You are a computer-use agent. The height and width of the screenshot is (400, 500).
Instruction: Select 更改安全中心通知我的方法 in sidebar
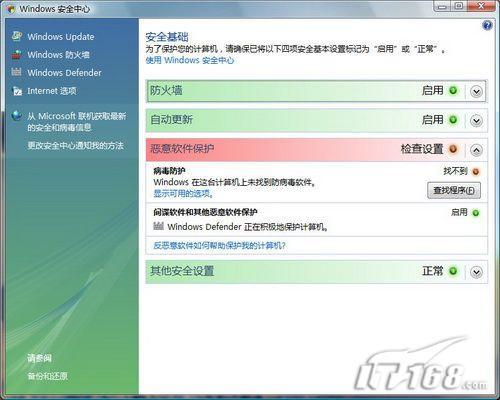[75, 145]
